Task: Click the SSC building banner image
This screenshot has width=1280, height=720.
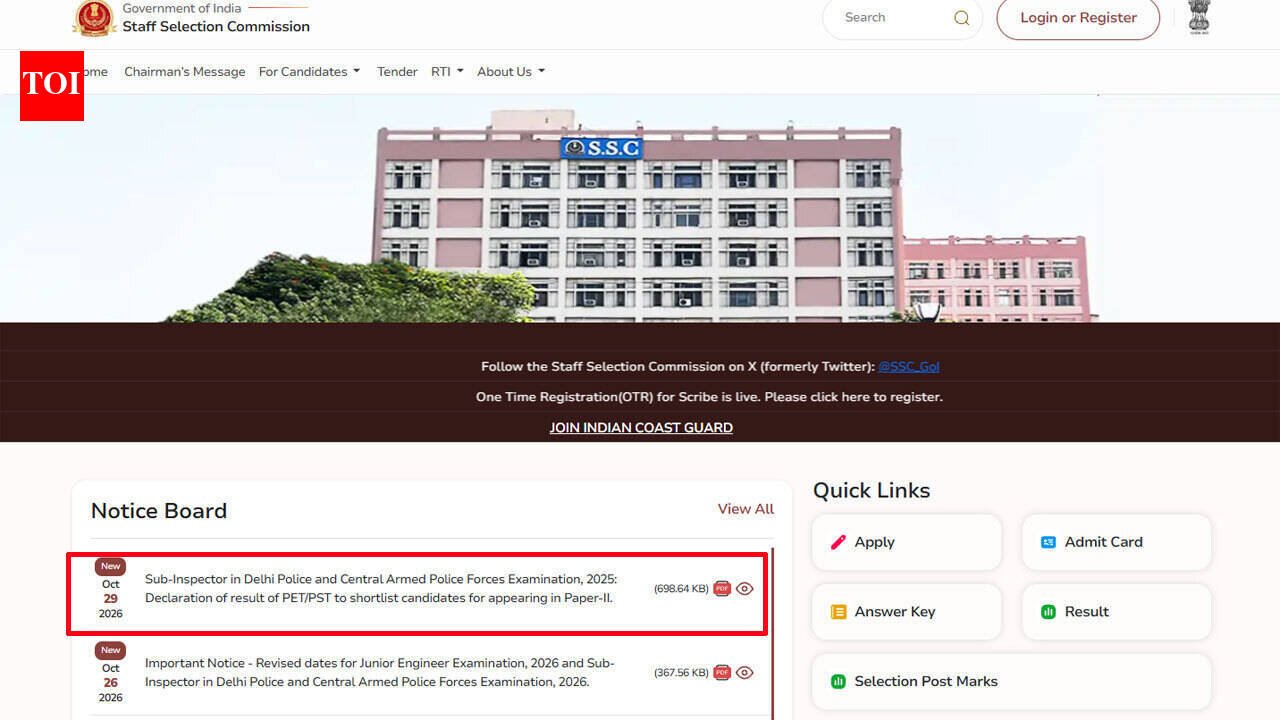Action: tap(640, 208)
